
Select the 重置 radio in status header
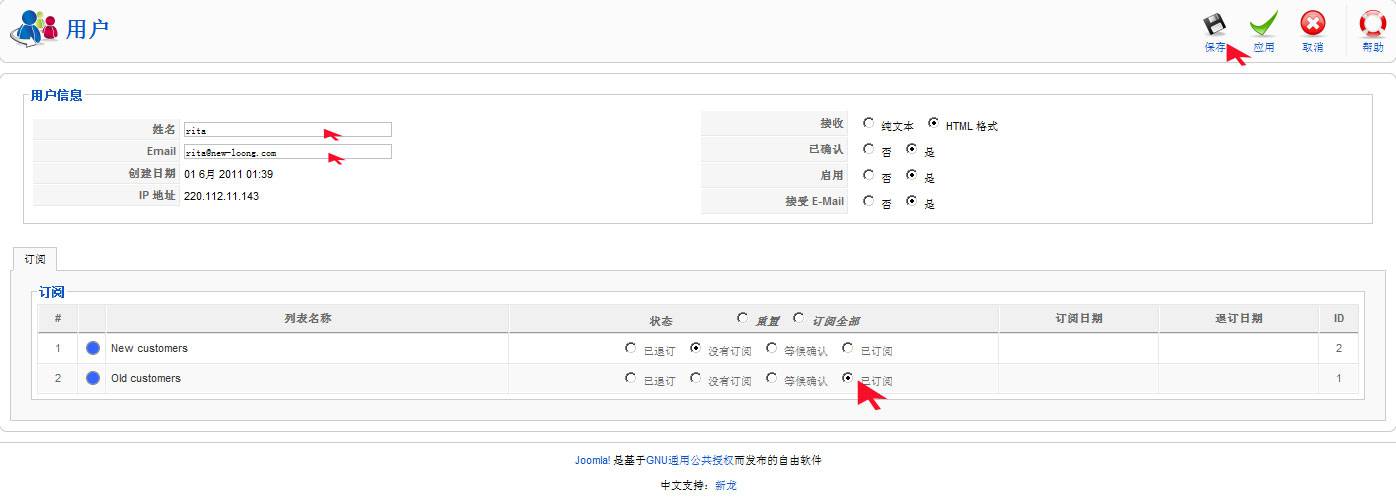(x=742, y=318)
